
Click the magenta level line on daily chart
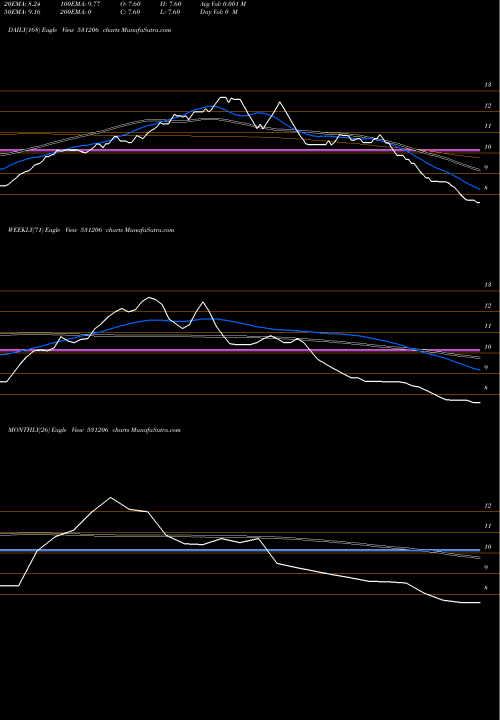[240, 150]
